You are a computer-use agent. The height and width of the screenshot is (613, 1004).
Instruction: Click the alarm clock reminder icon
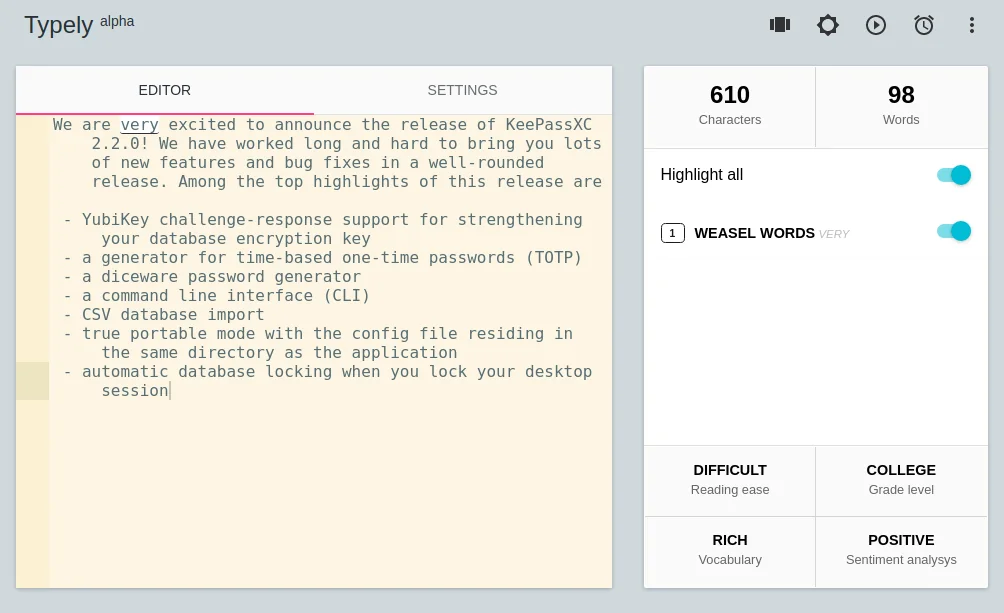(924, 25)
